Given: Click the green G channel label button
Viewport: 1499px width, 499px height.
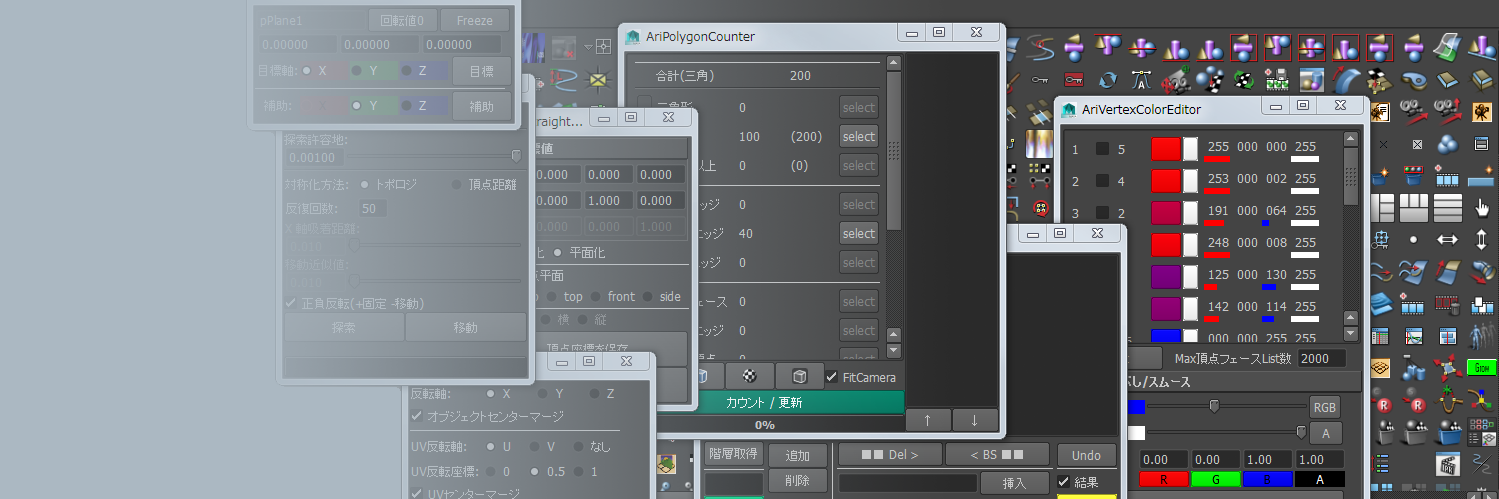Looking at the screenshot, I should tap(1215, 480).
